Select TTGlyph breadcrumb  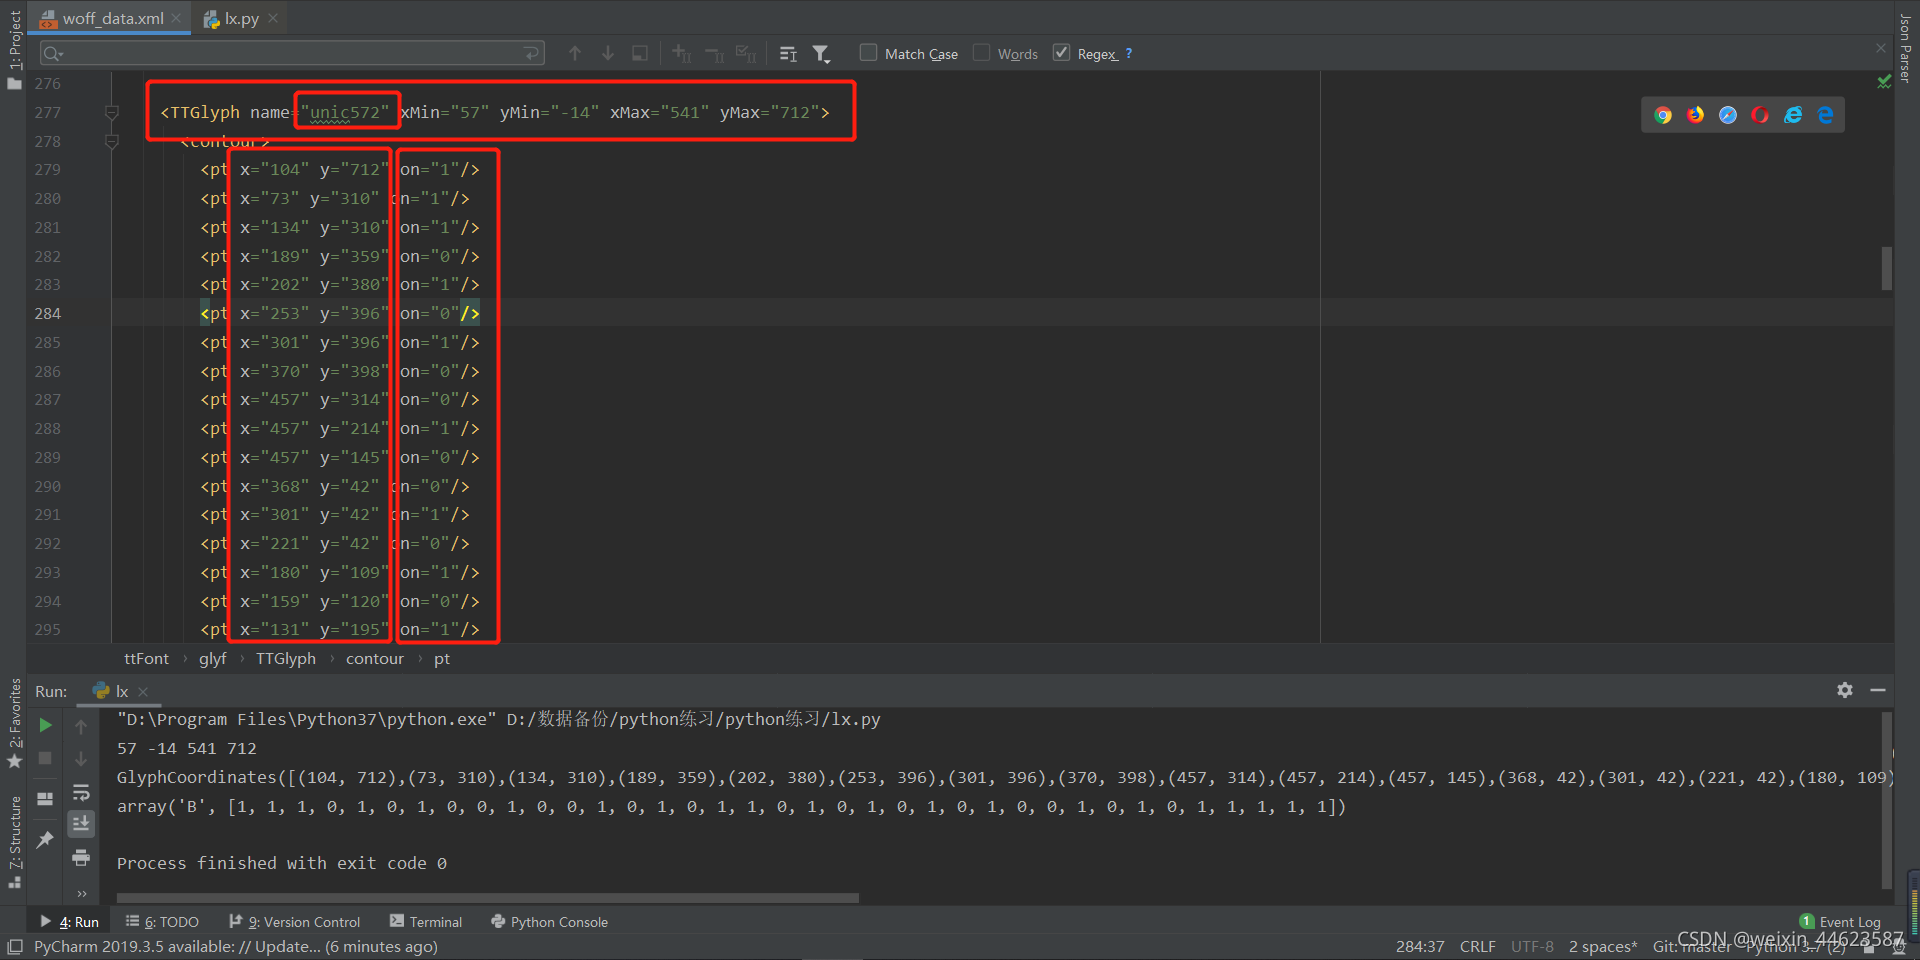285,658
